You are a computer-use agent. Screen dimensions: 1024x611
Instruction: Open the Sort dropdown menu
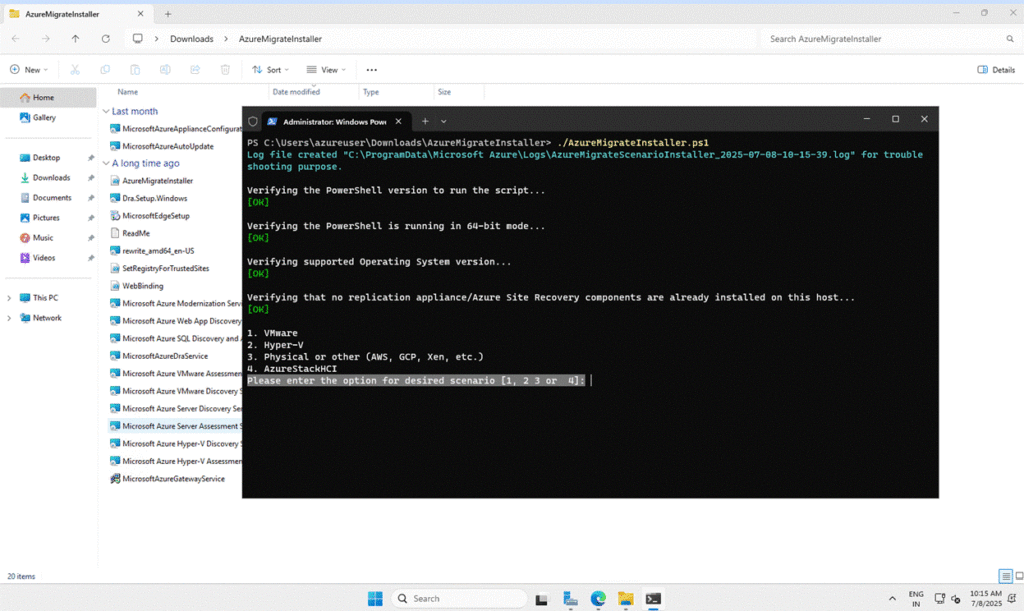(270, 70)
